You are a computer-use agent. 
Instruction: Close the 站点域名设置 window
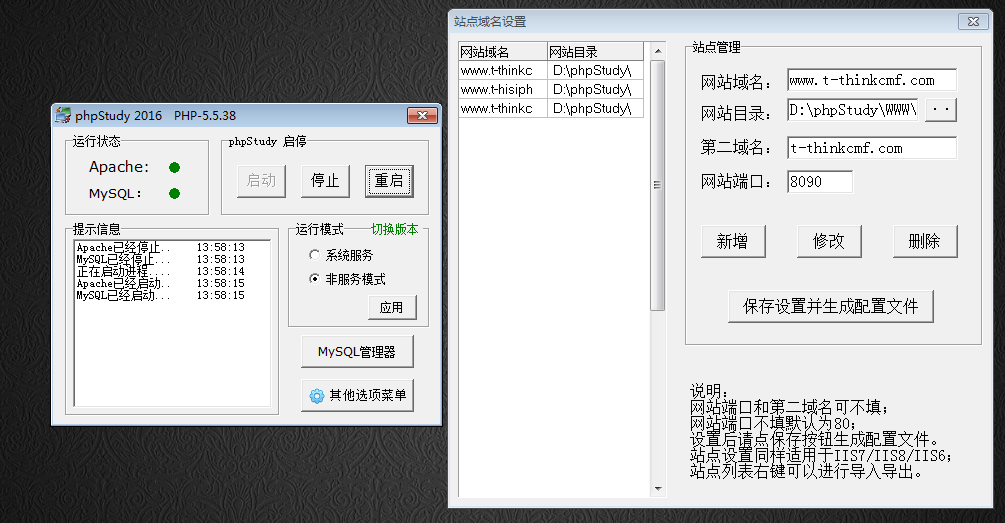pos(974,21)
